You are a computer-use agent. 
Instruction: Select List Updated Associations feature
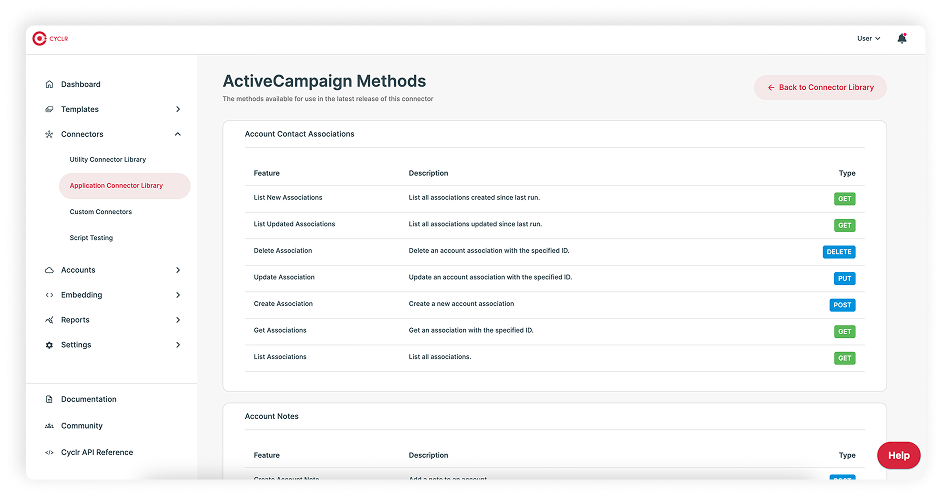click(294, 224)
